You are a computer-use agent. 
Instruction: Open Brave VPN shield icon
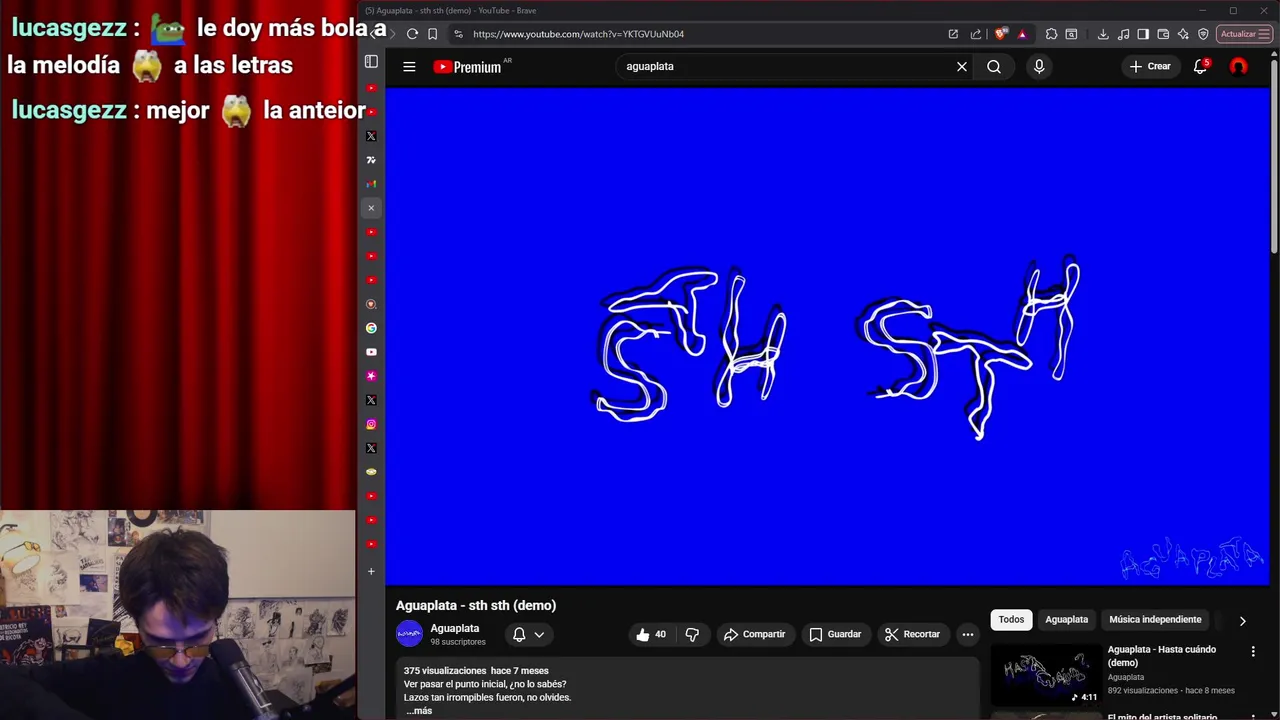tap(1203, 34)
